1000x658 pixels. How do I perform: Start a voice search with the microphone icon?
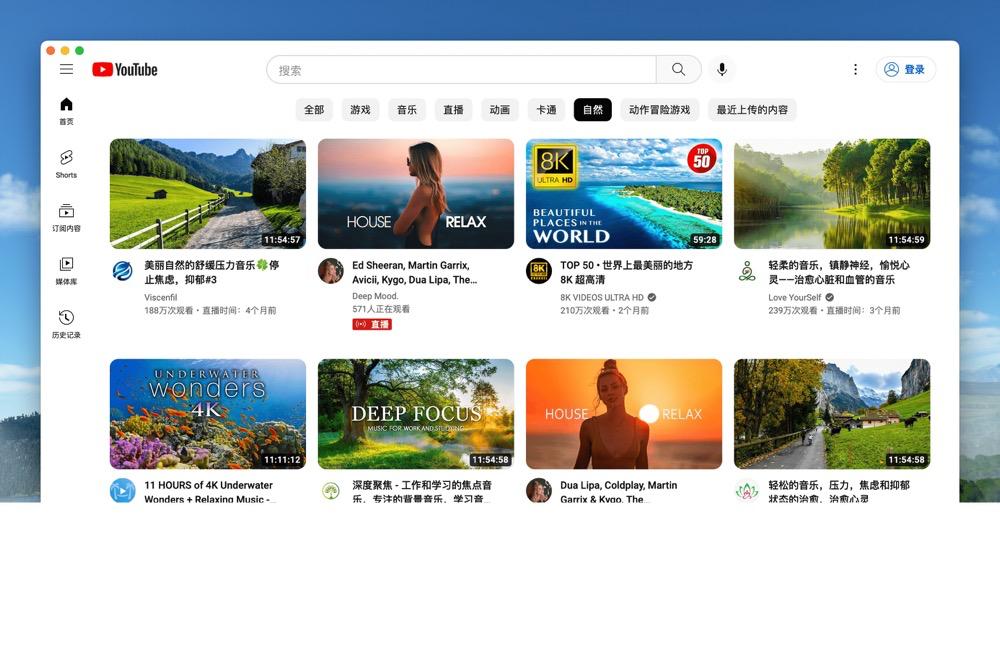(721, 69)
